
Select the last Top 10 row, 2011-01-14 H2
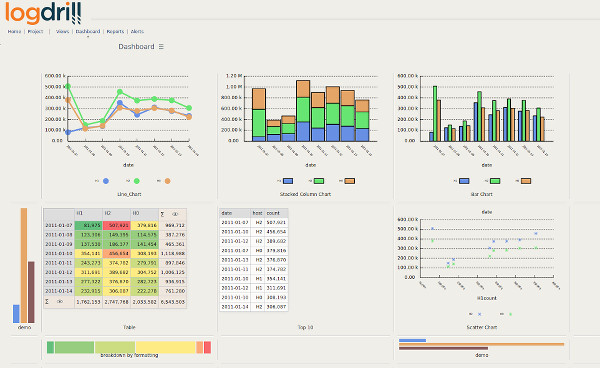pos(254,307)
